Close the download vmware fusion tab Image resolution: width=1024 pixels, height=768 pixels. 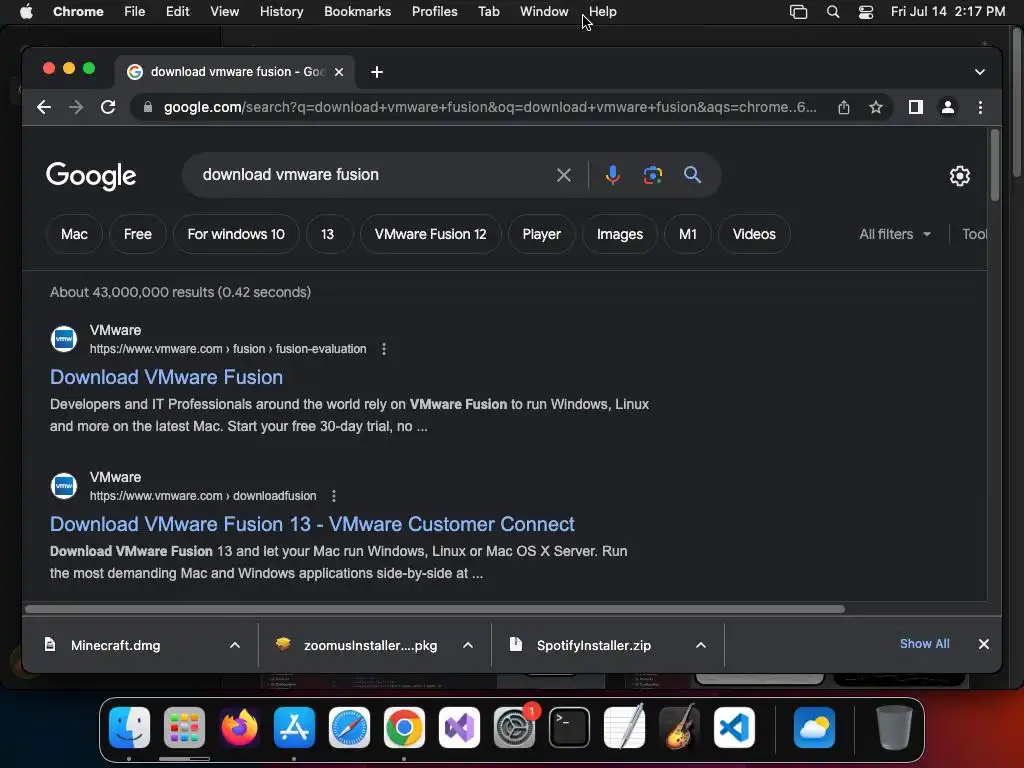pyautogui.click(x=339, y=72)
